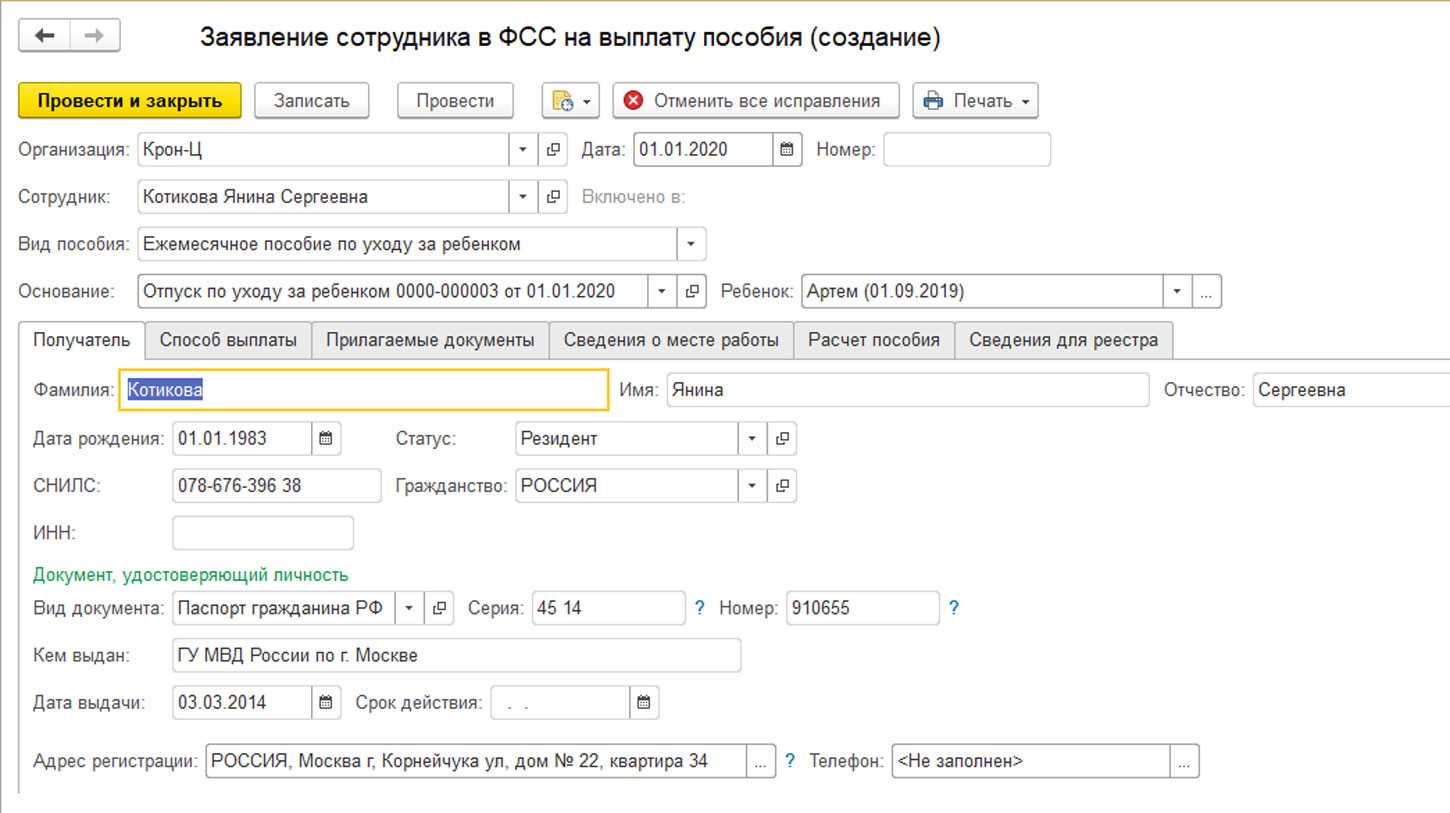Click the ellipsis button next to Телефон

[1184, 761]
